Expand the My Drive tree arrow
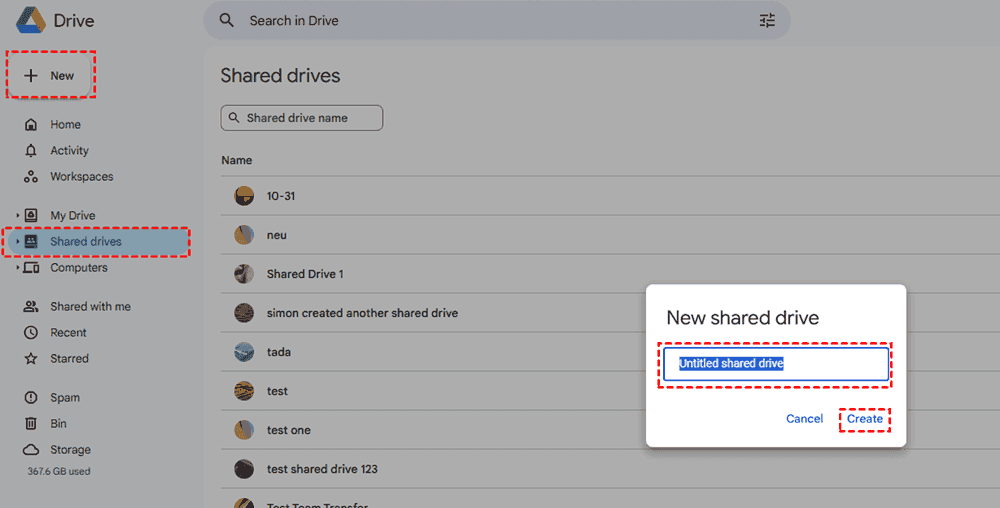The width and height of the screenshot is (1000, 508). 17,216
